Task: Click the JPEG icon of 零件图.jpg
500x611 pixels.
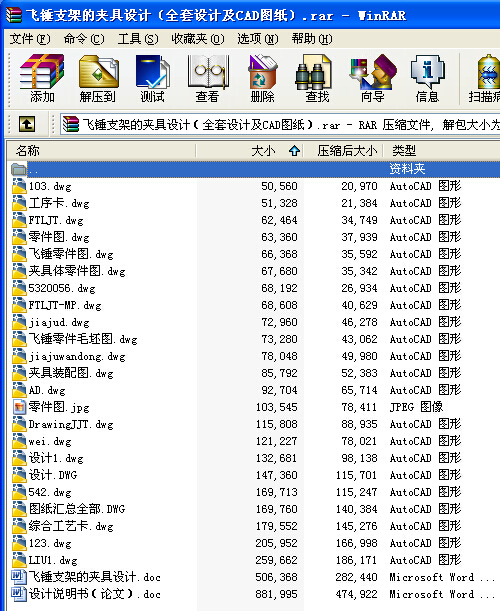Action: click(19, 407)
